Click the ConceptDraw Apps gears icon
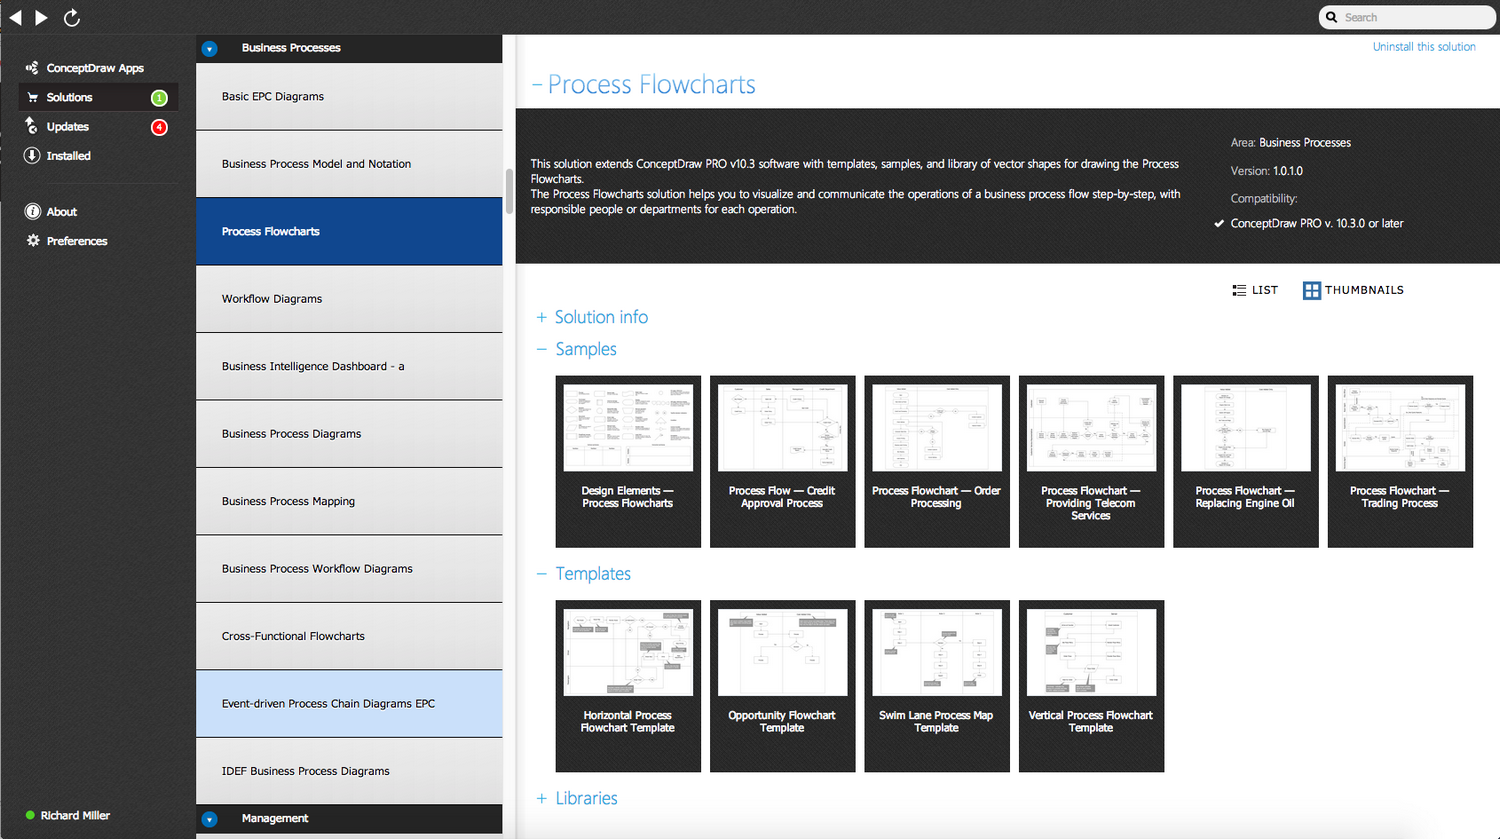Screen dimensions: 1500x839 point(32,68)
